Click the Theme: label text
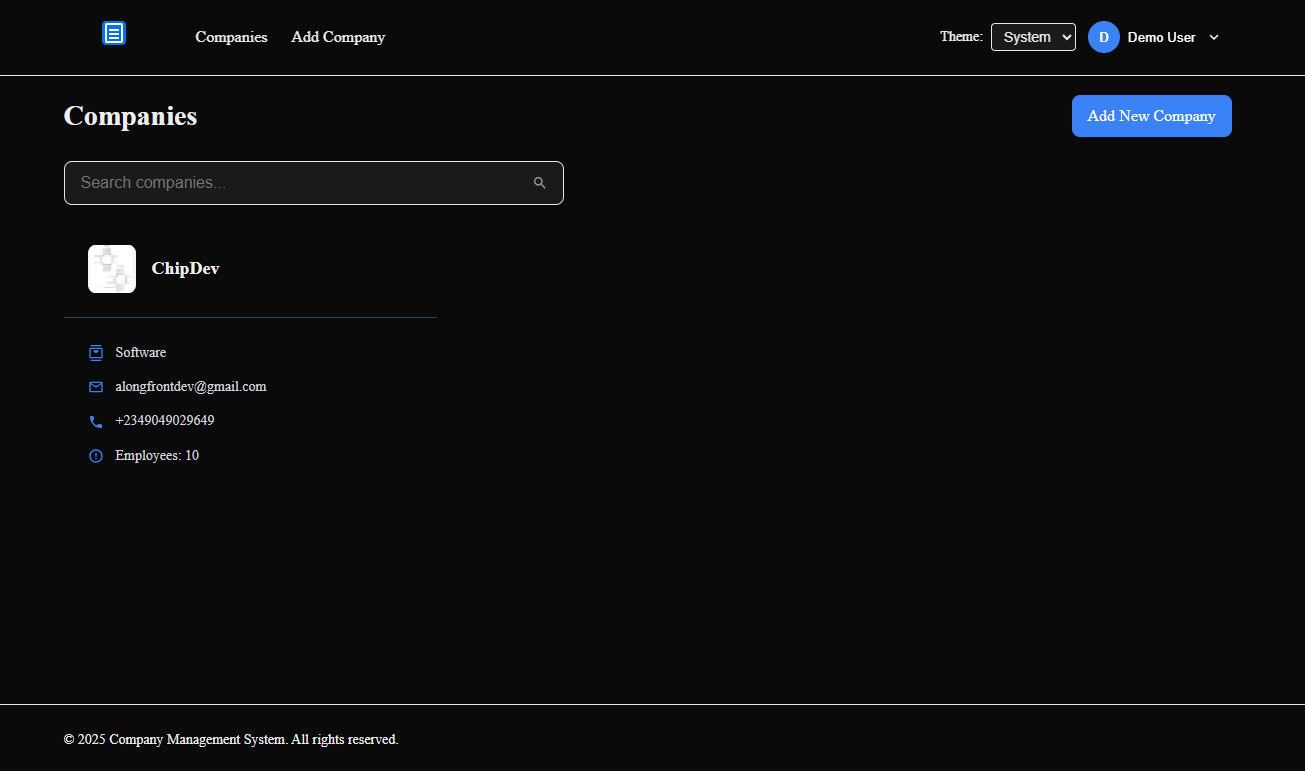Image resolution: width=1305 pixels, height=771 pixels. pyautogui.click(x=961, y=36)
